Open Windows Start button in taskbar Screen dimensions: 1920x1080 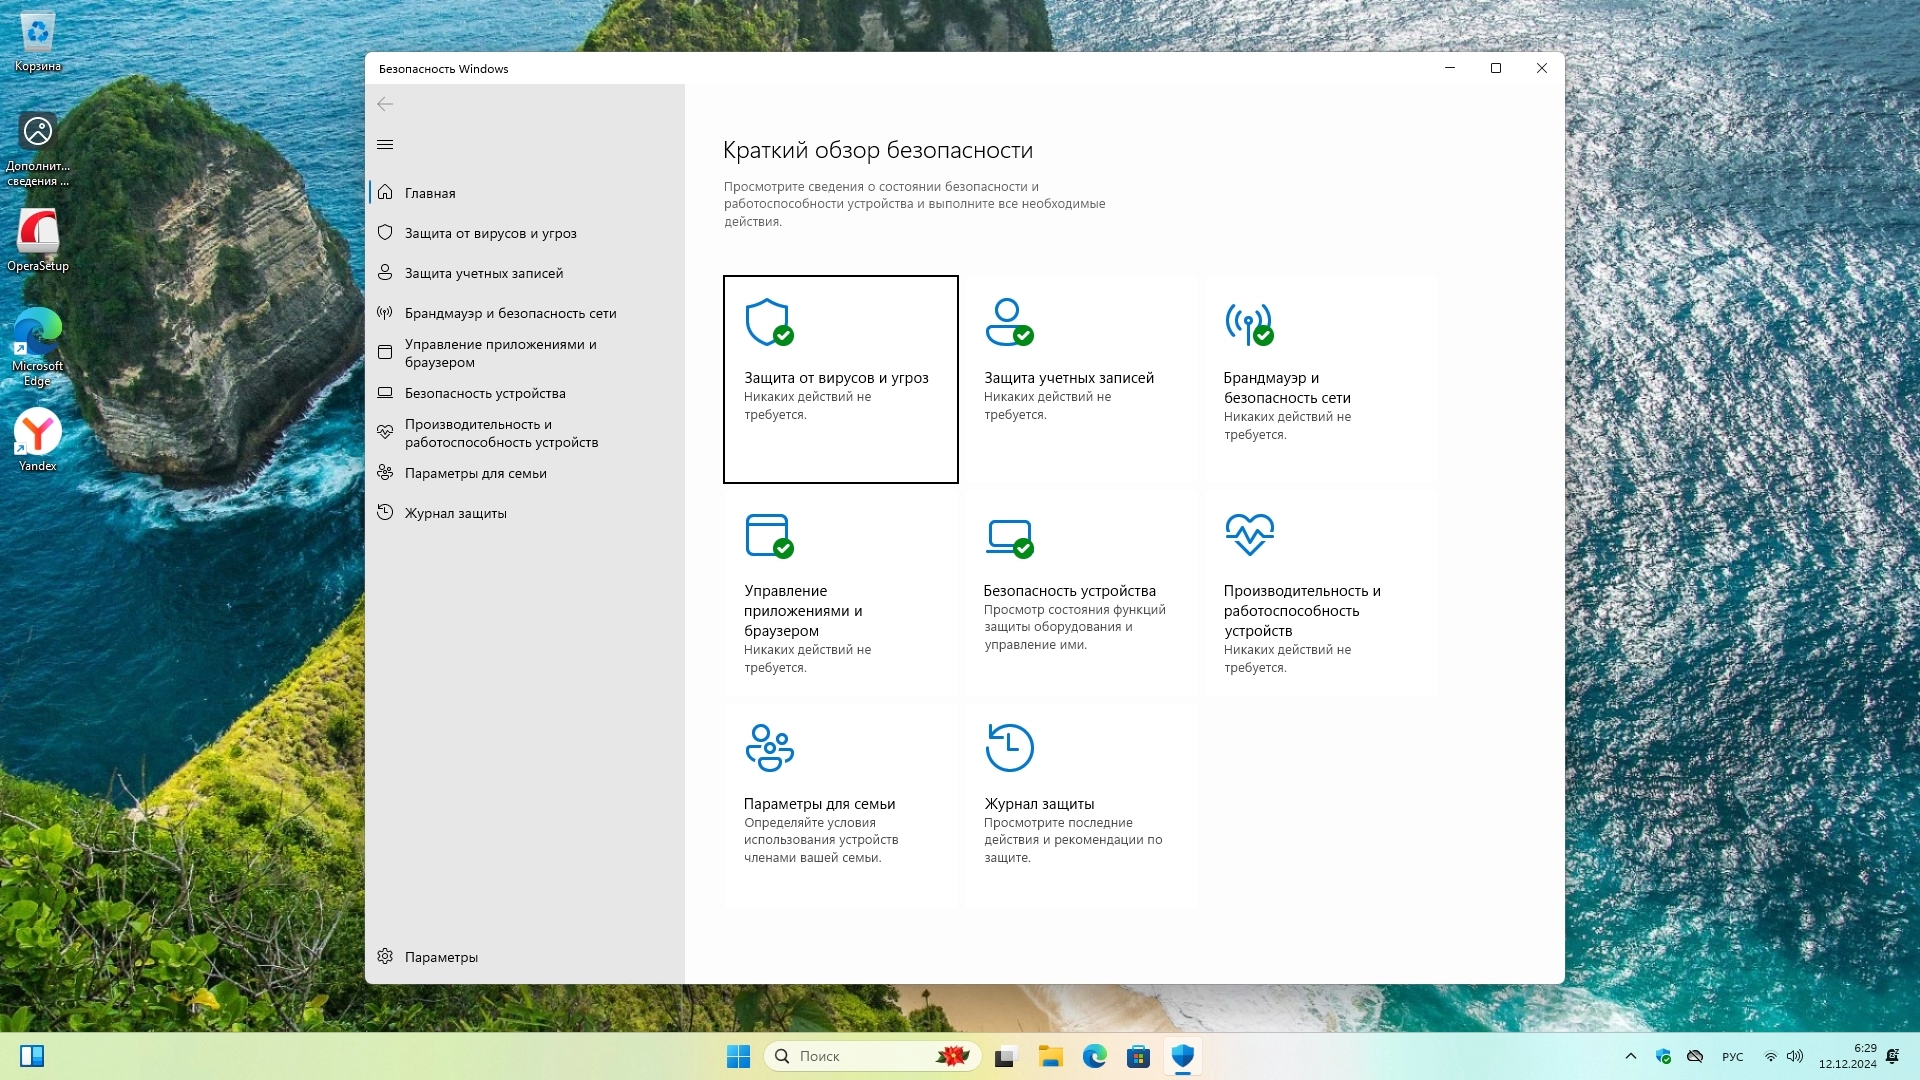coord(738,1056)
